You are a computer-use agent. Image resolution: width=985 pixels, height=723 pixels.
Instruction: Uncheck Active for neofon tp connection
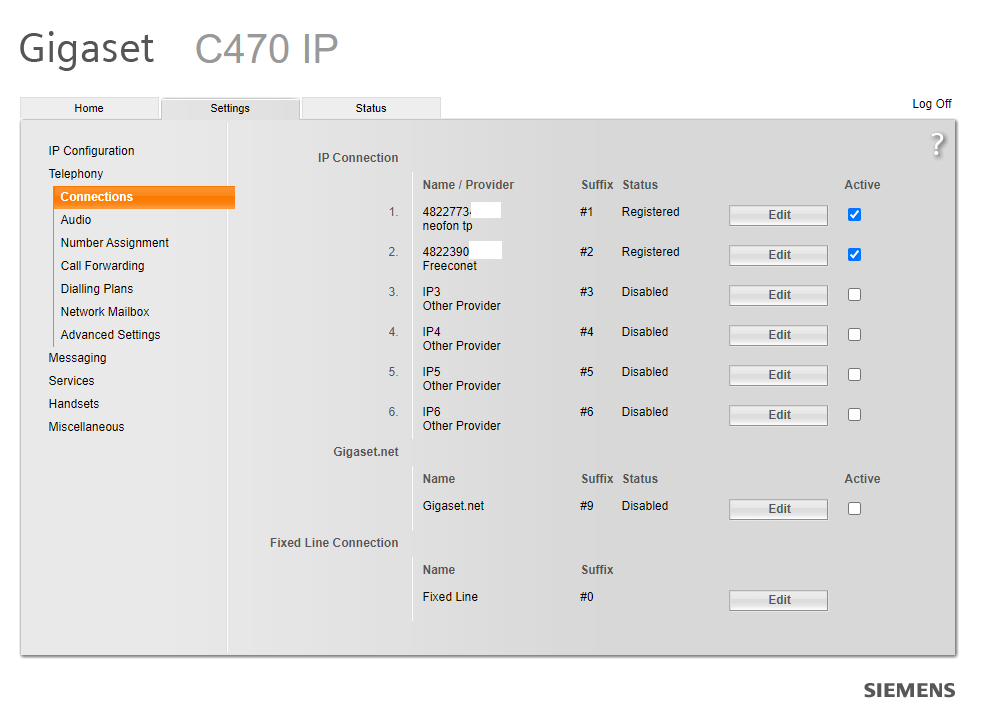[x=854, y=215]
